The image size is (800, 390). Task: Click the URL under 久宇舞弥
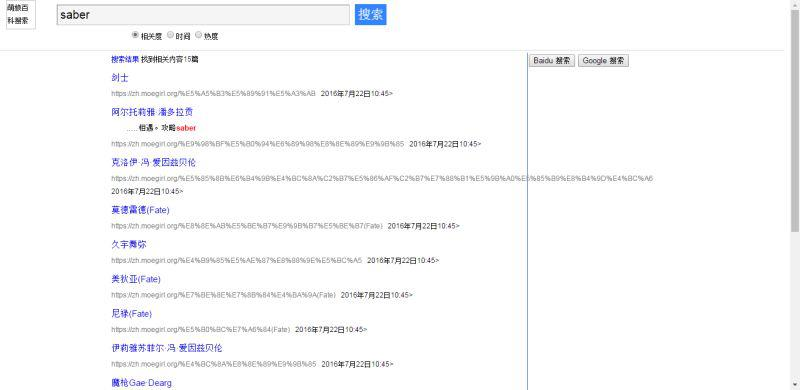(237, 260)
